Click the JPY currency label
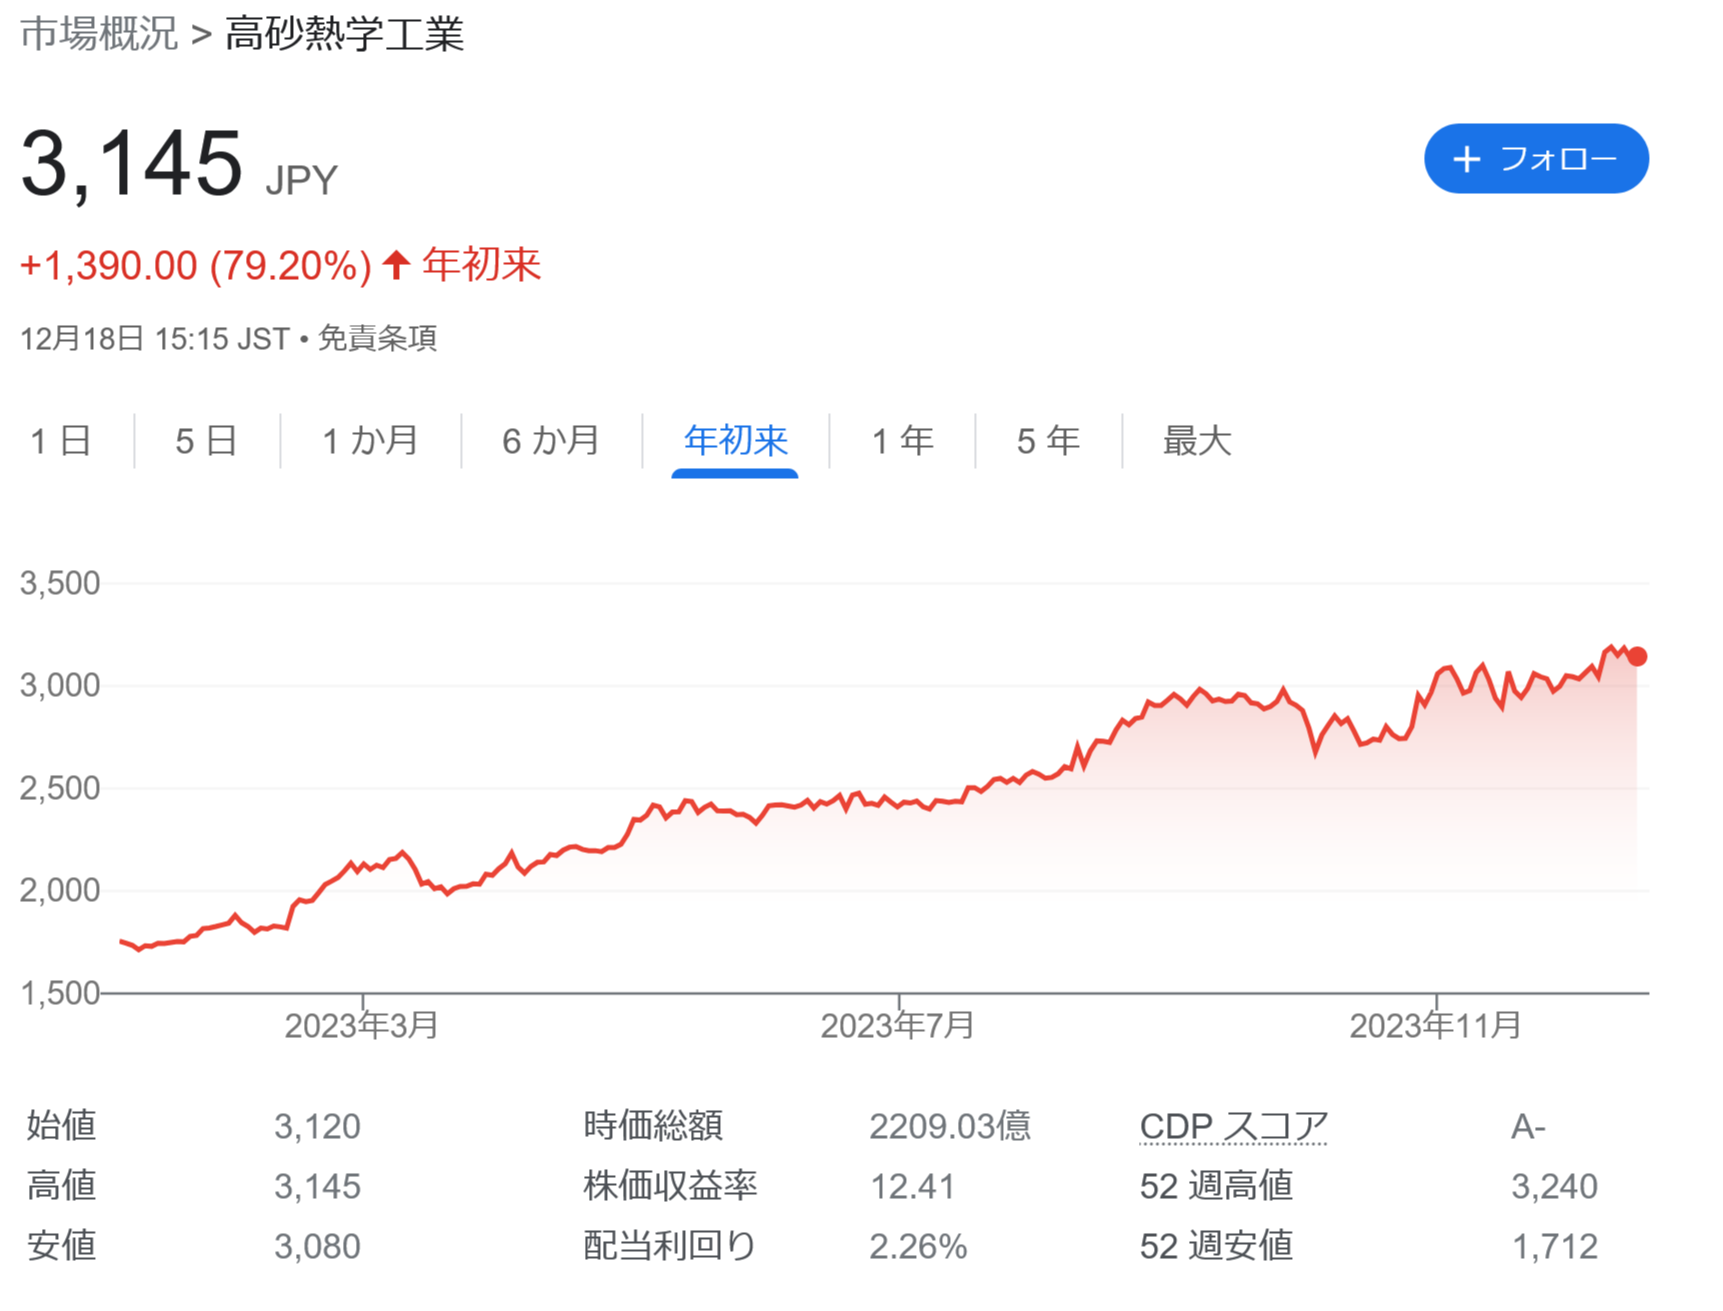The image size is (1723, 1311). [x=302, y=181]
